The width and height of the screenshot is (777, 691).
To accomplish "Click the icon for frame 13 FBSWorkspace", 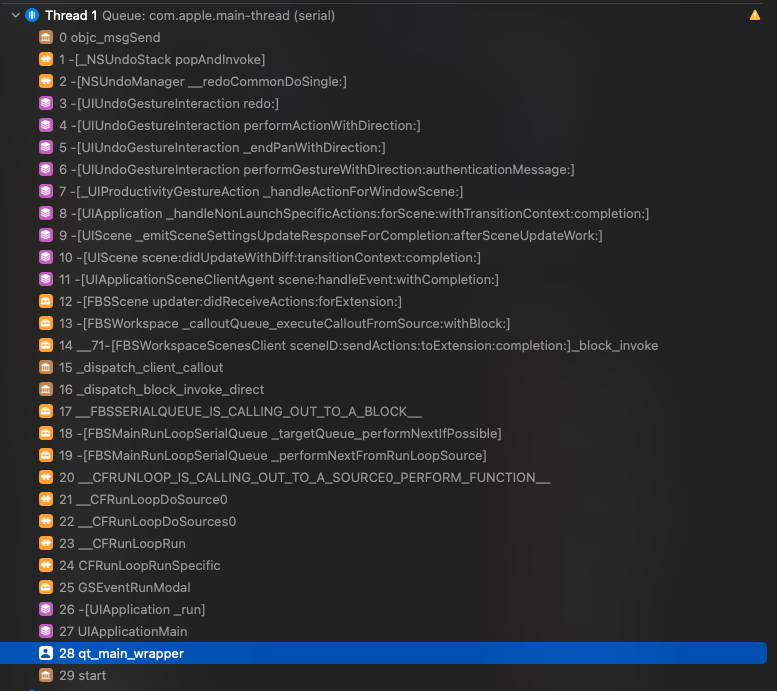I will pos(46,323).
